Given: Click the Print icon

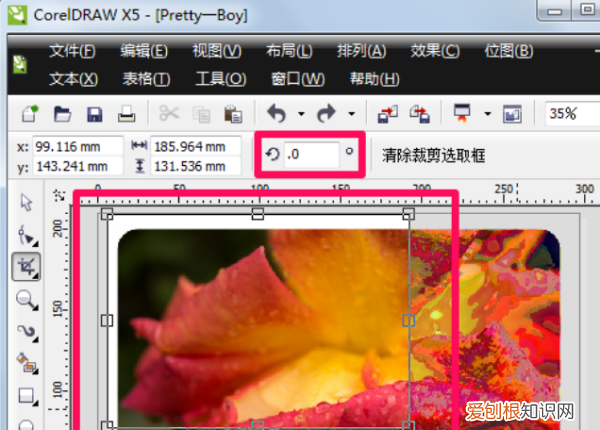Looking at the screenshot, I should coord(127,113).
